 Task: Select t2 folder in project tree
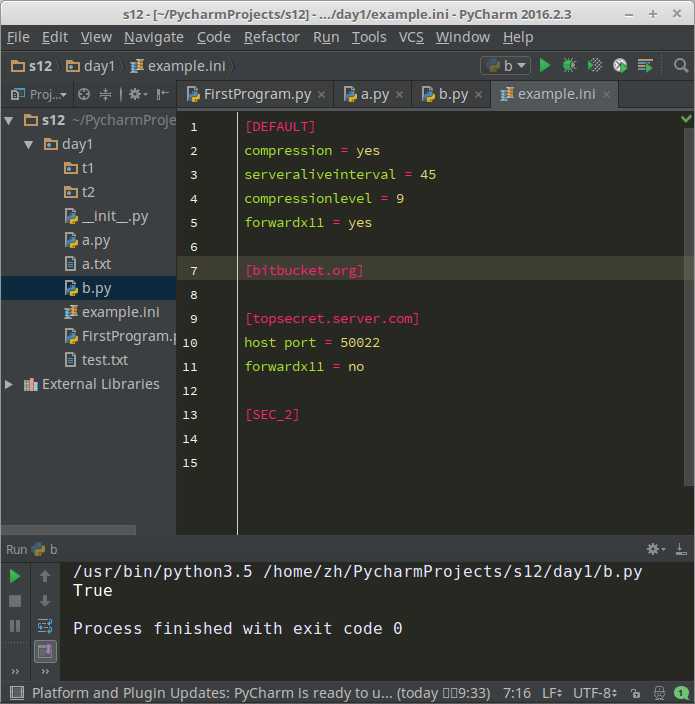pos(79,192)
